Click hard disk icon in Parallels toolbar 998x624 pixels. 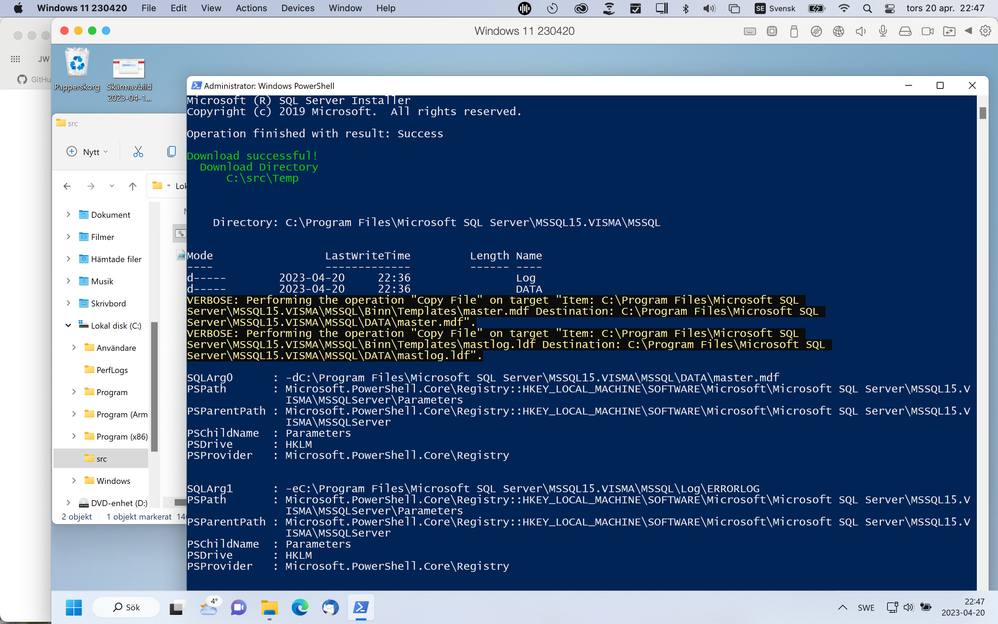coord(905,31)
